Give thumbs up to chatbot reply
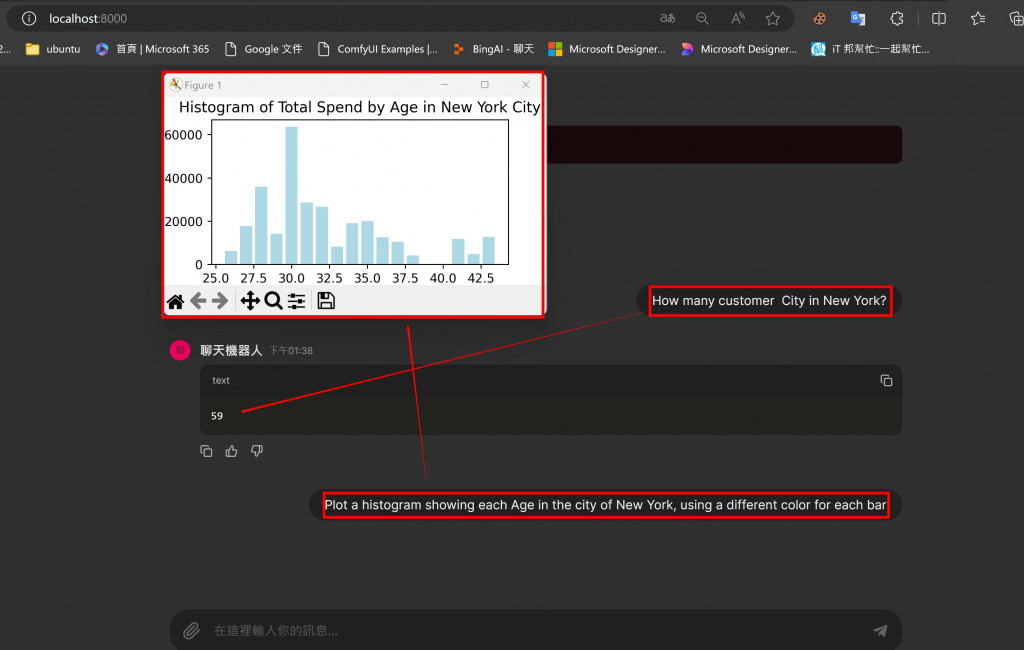This screenshot has height=650, width=1024. tap(231, 451)
